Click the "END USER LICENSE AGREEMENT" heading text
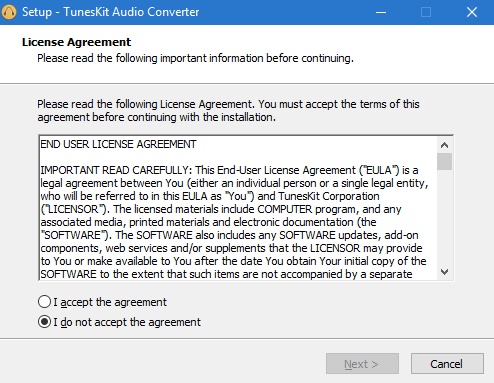 (x=118, y=144)
